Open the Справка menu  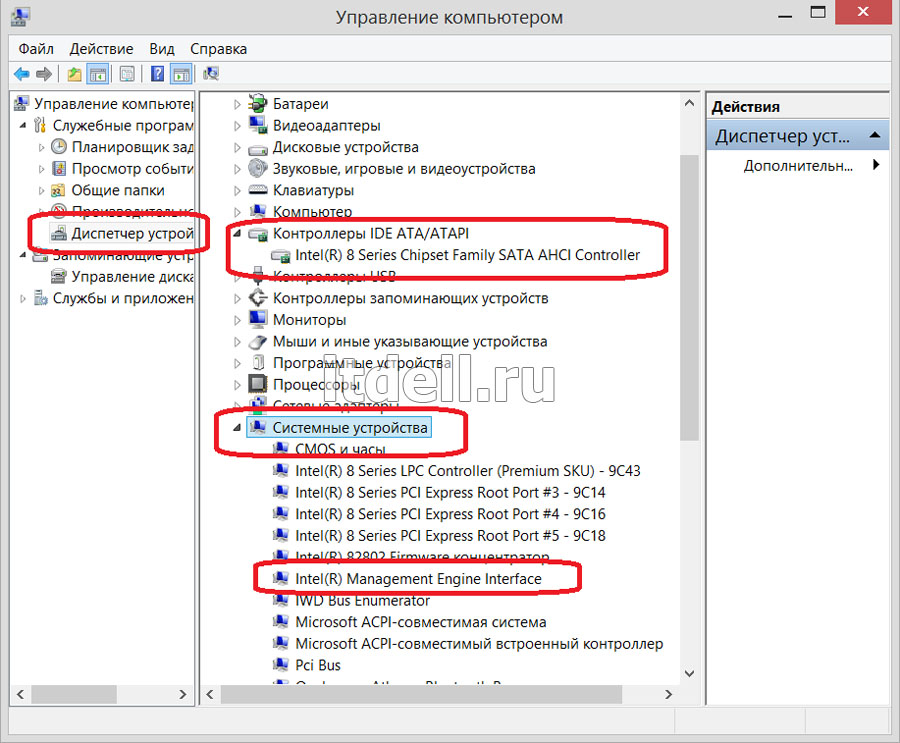tap(219, 49)
